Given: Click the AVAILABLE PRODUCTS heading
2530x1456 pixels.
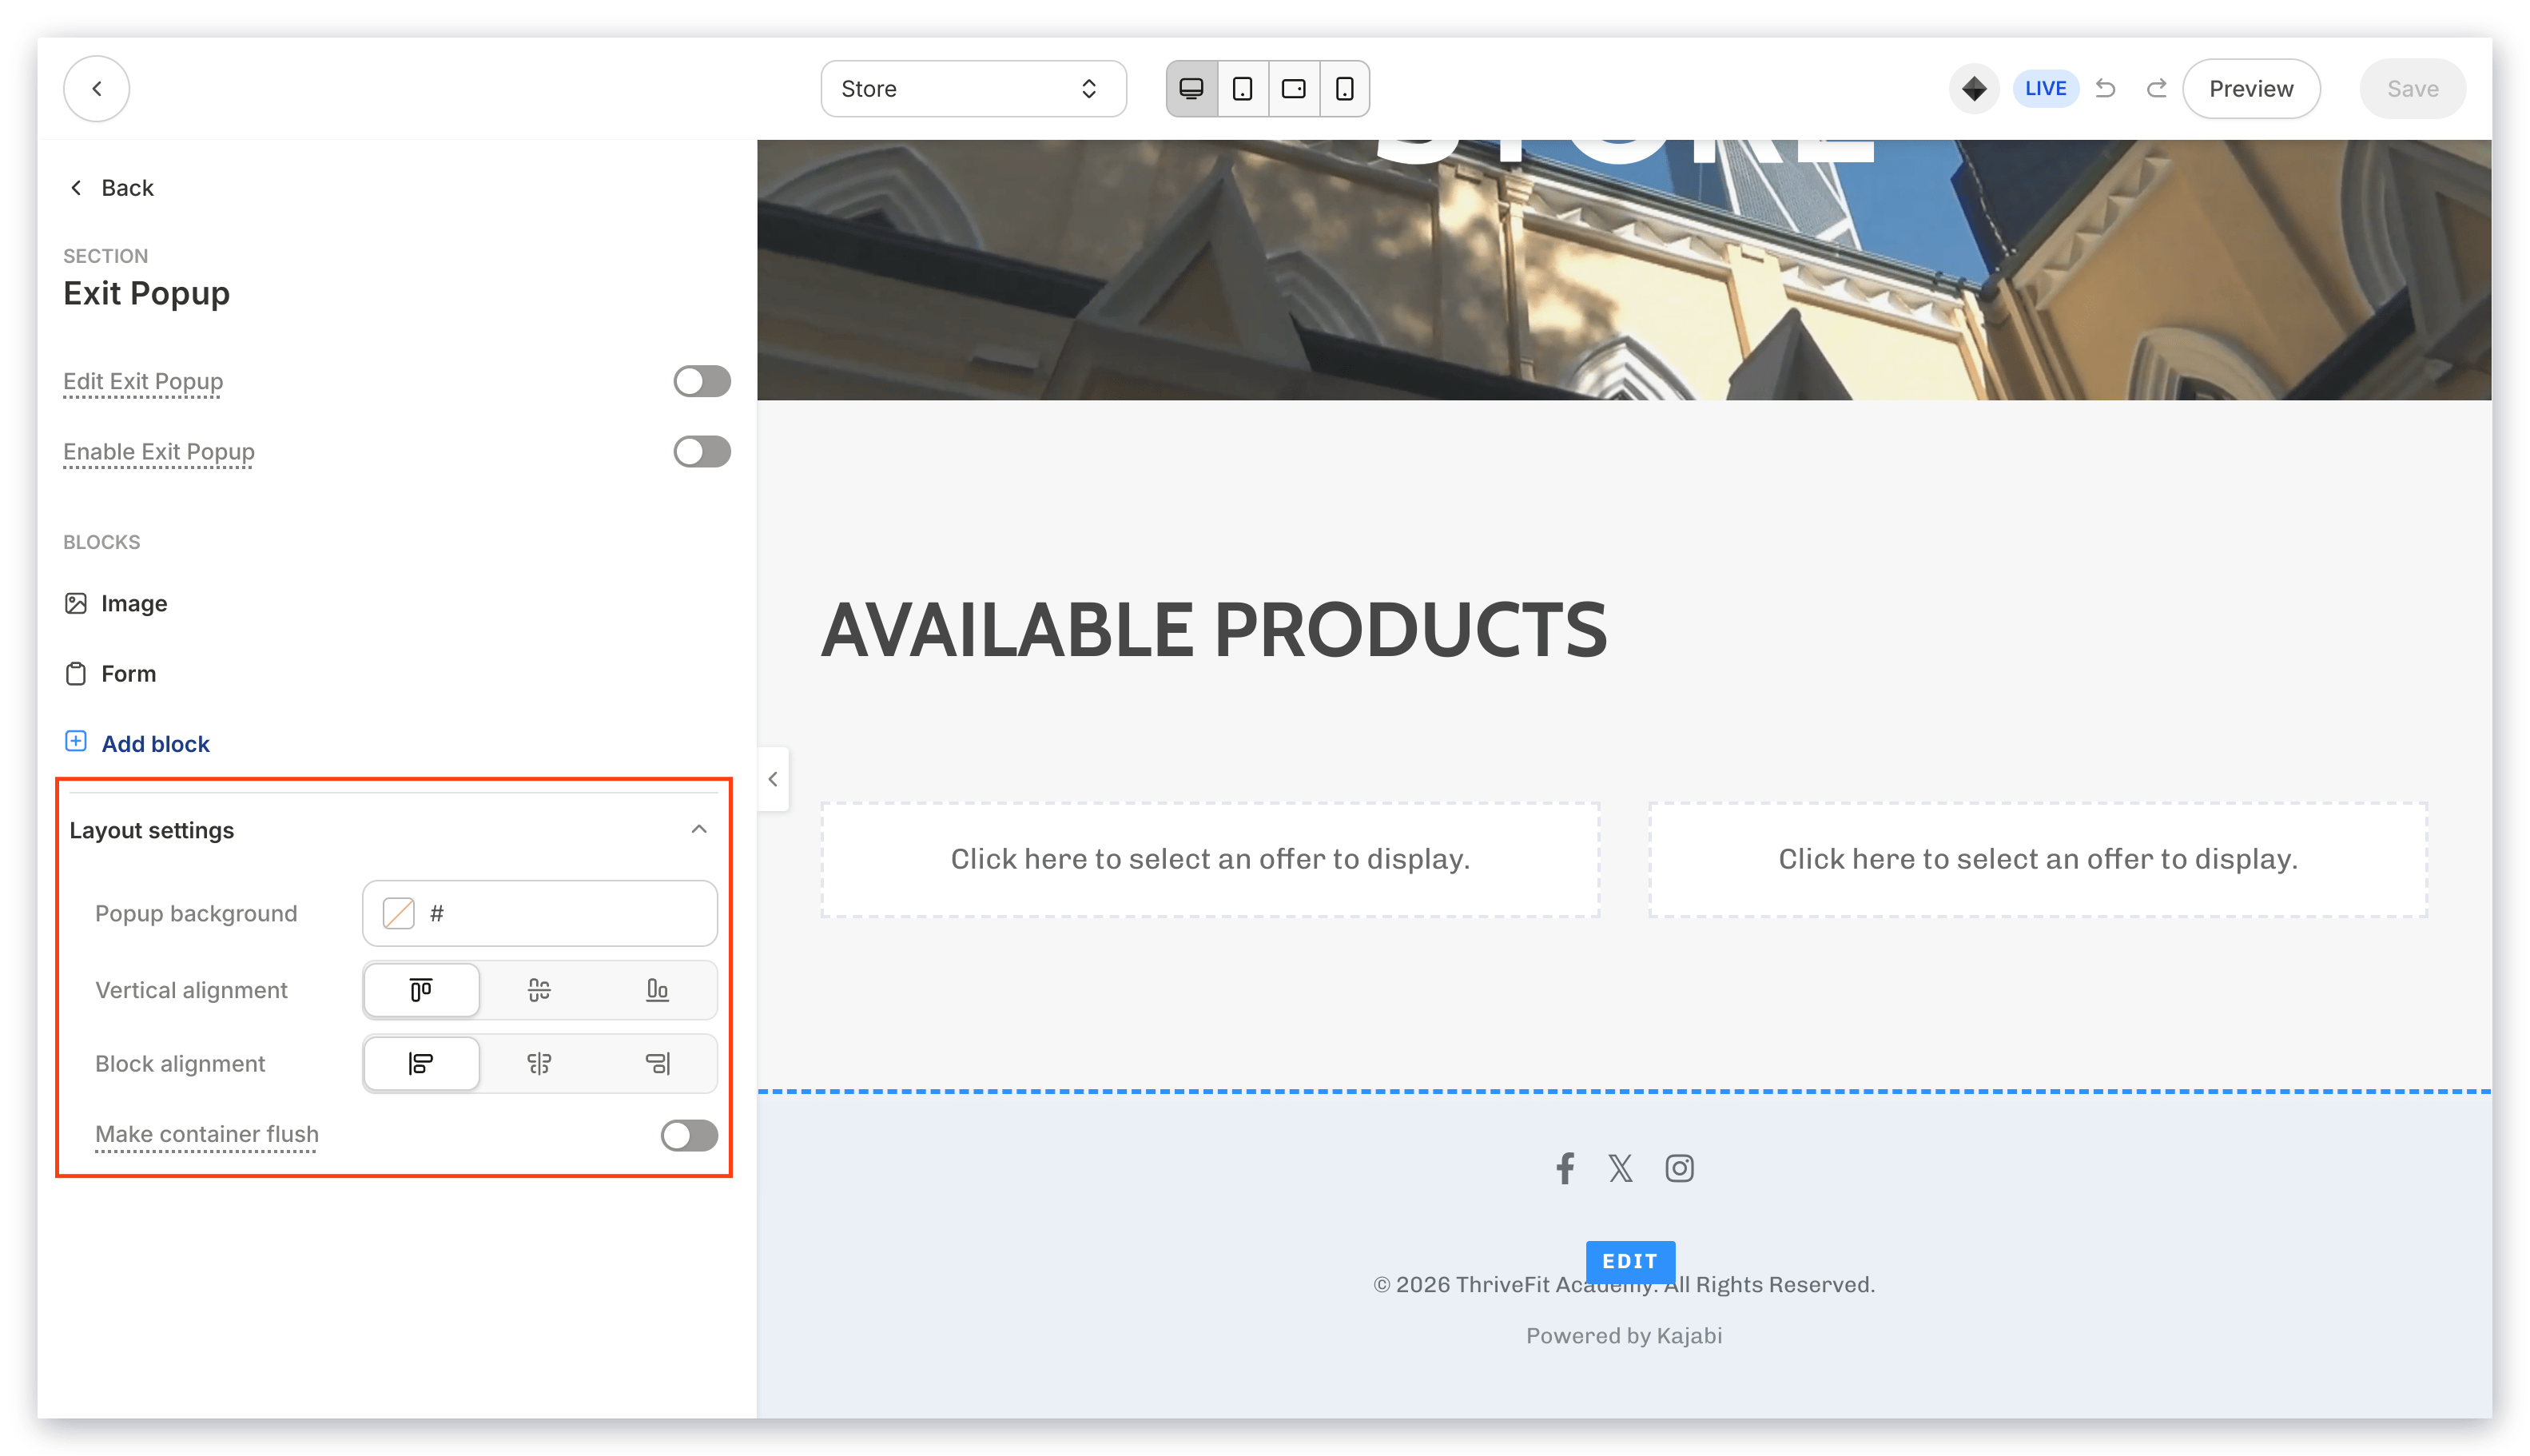Looking at the screenshot, I should tap(1213, 630).
